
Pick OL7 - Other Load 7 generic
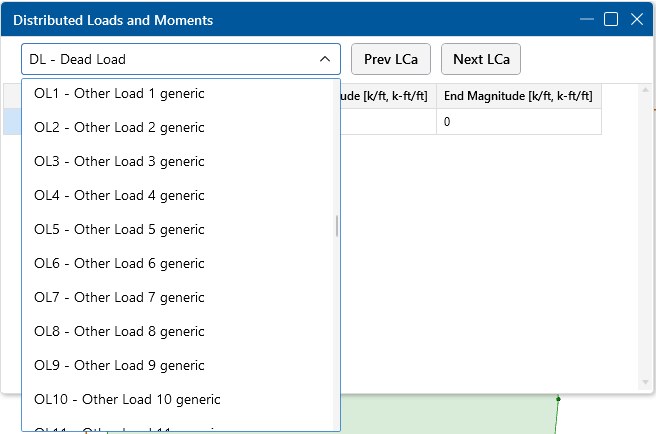coord(120,298)
